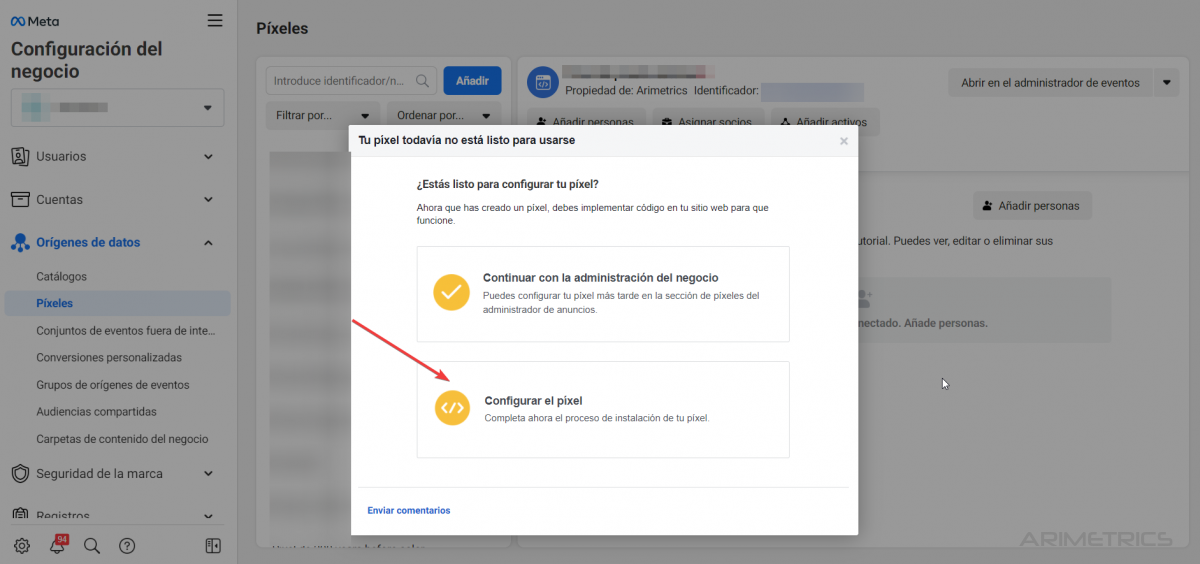Open the help question mark icon
The image size is (1200, 564).
pyautogui.click(x=127, y=545)
